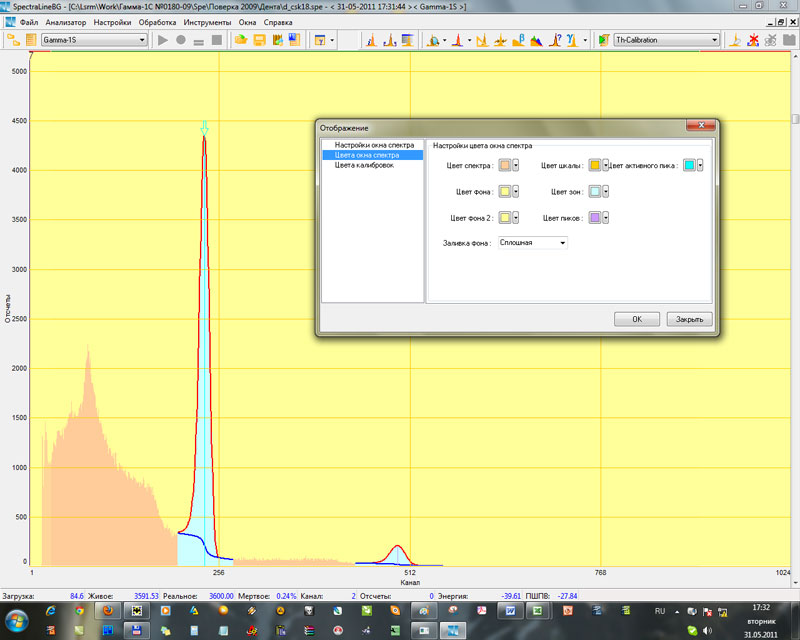This screenshot has width=800, height=640.
Task: Click the Word icon in the taskbar
Action: tap(509, 610)
